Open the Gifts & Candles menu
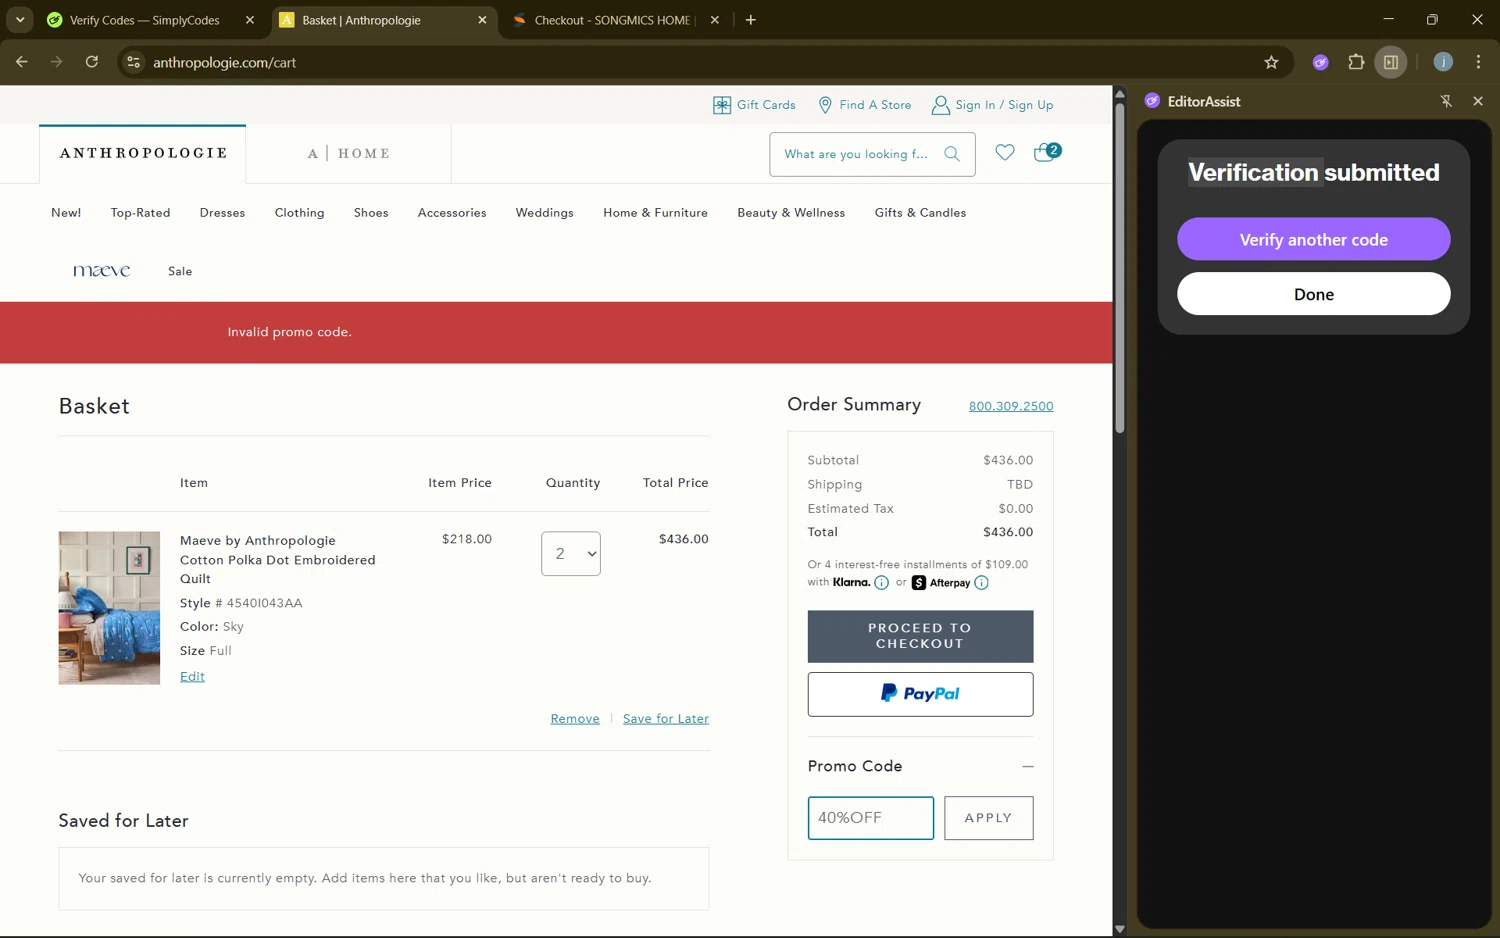The height and width of the screenshot is (938, 1500). pyautogui.click(x=920, y=213)
